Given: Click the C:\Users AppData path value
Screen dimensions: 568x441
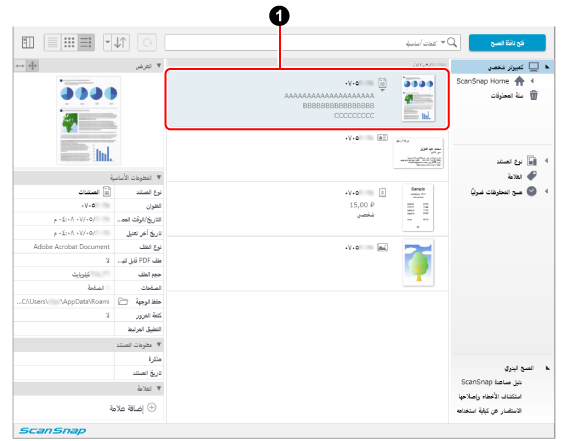Looking at the screenshot, I should (63, 301).
